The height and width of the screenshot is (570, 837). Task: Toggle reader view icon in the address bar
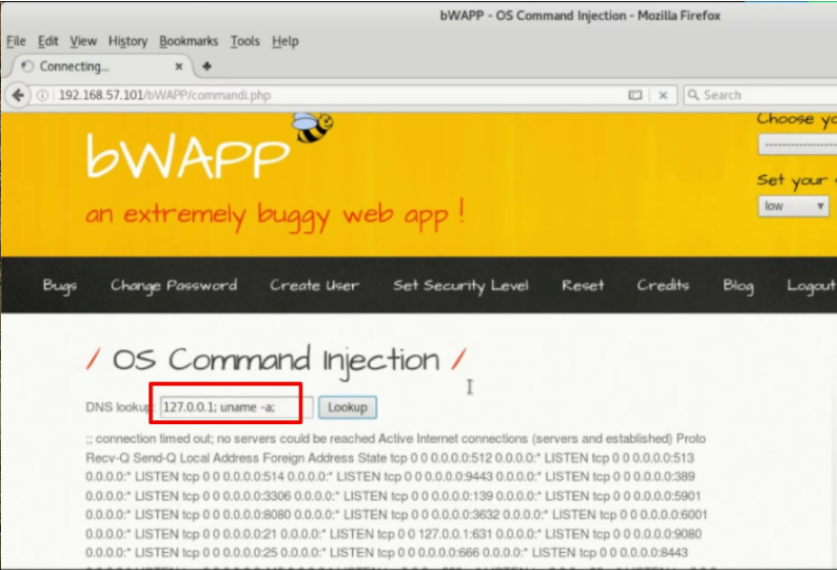pos(635,95)
